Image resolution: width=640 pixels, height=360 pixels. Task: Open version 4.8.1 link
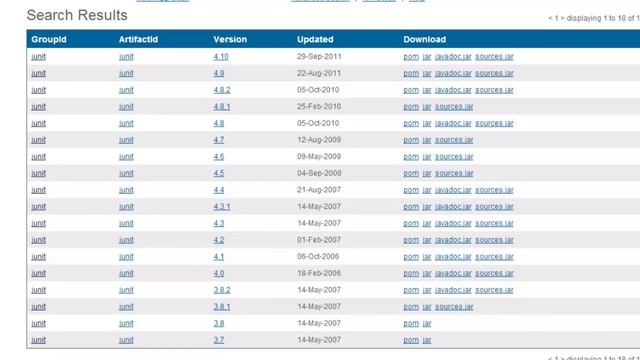[x=222, y=107]
